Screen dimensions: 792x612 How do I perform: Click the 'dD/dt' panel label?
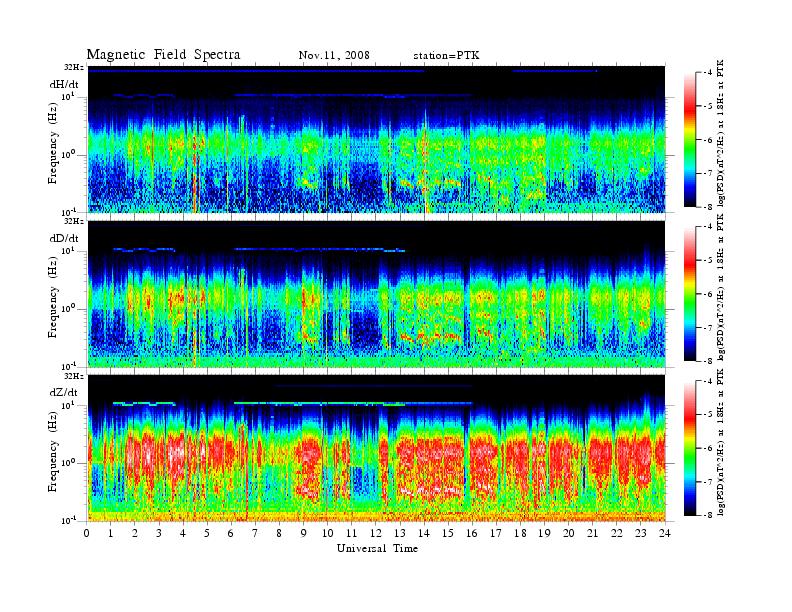pos(64,238)
